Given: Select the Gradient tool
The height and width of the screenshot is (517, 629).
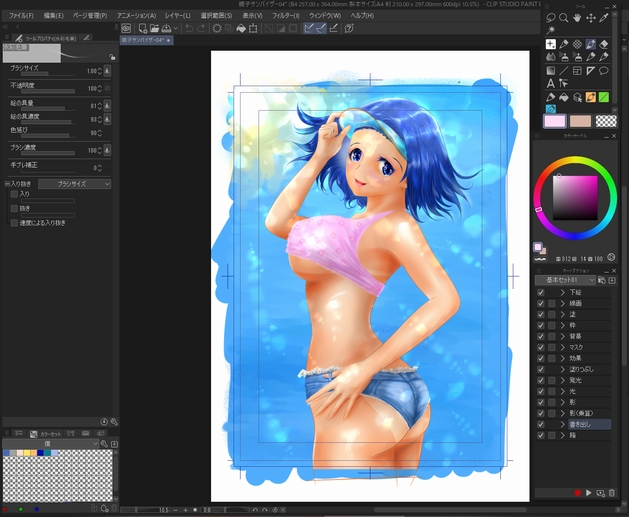Looking at the screenshot, I should pos(551,71).
